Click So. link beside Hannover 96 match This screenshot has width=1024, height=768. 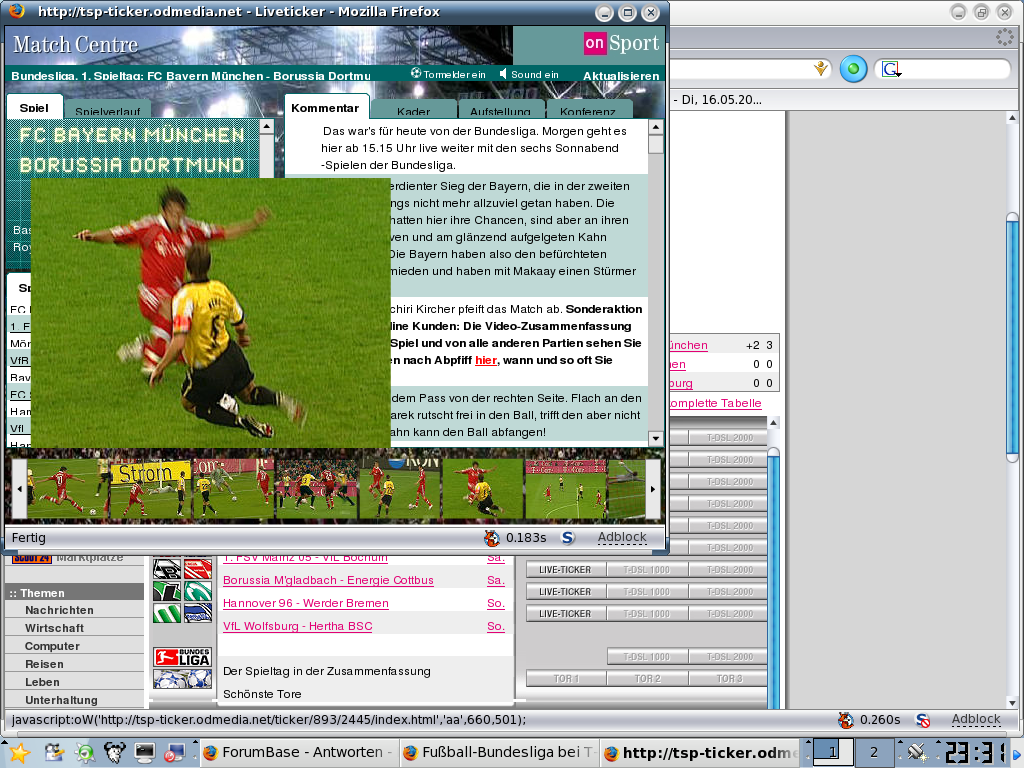496,603
